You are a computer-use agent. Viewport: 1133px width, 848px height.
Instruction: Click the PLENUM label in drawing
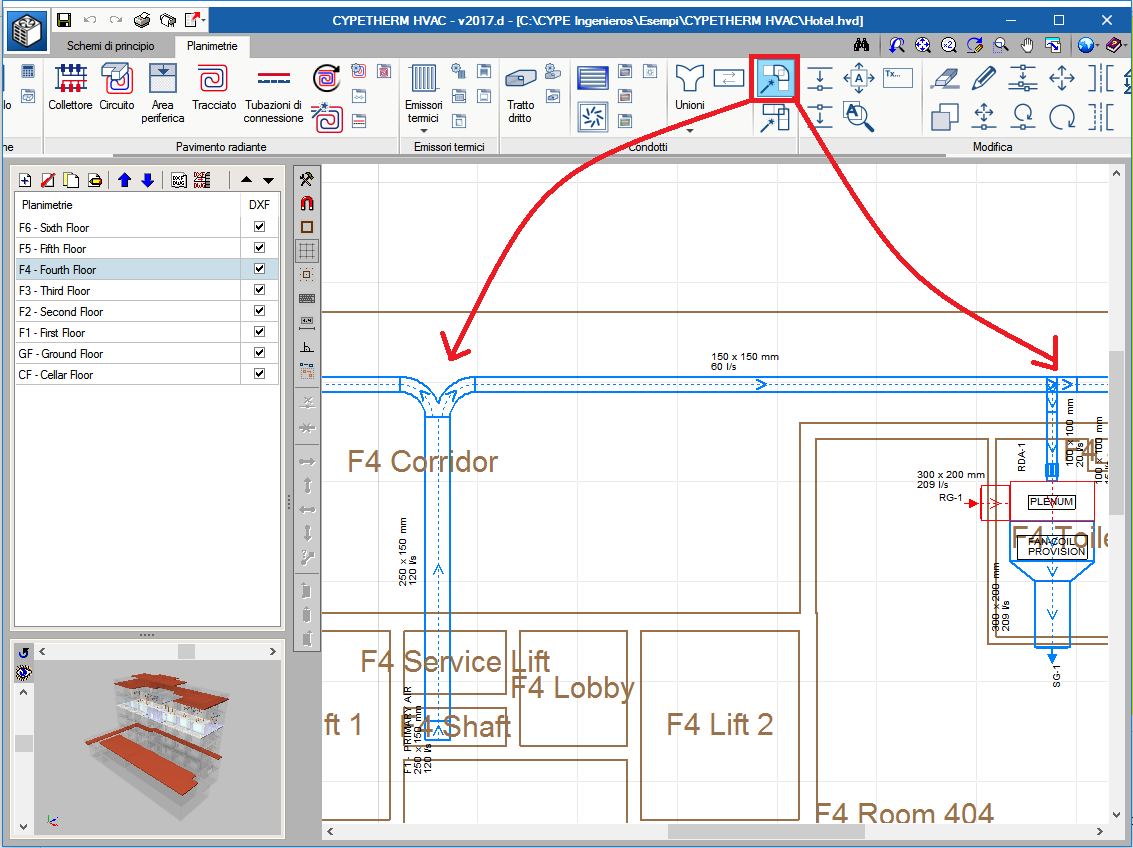click(1051, 501)
